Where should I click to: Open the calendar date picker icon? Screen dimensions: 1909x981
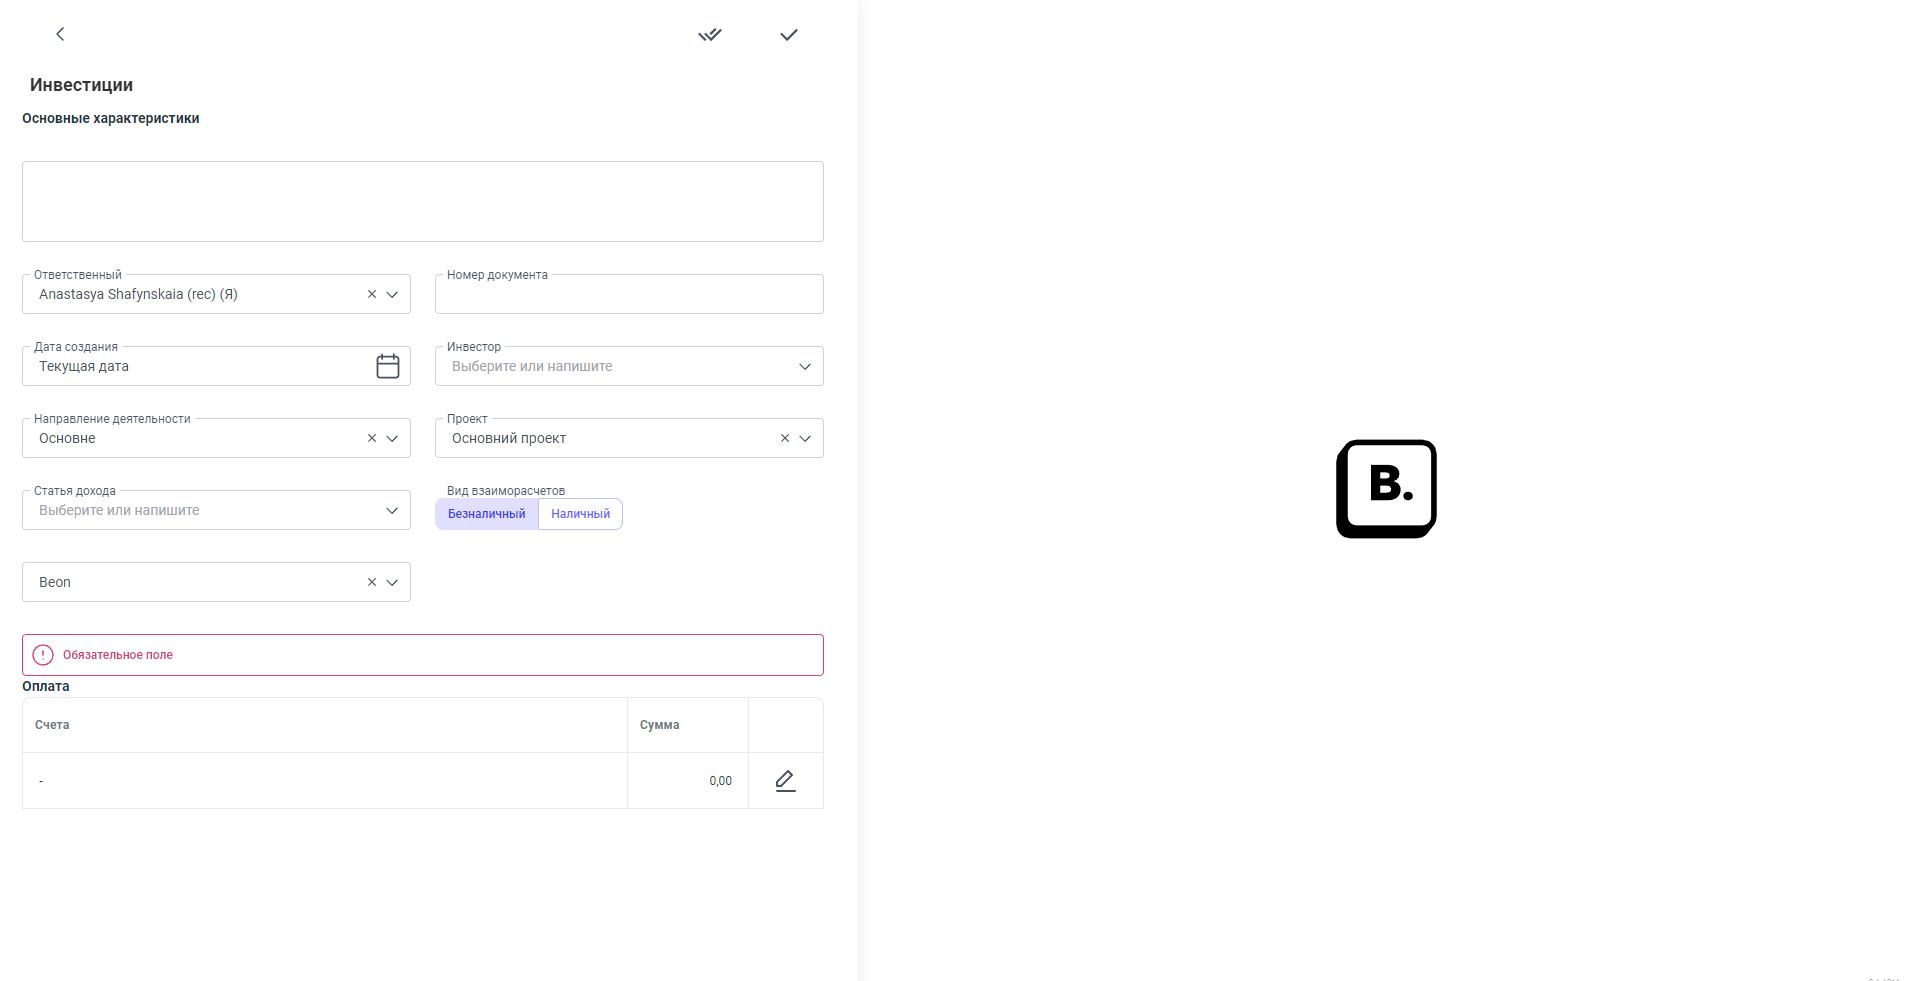(388, 366)
